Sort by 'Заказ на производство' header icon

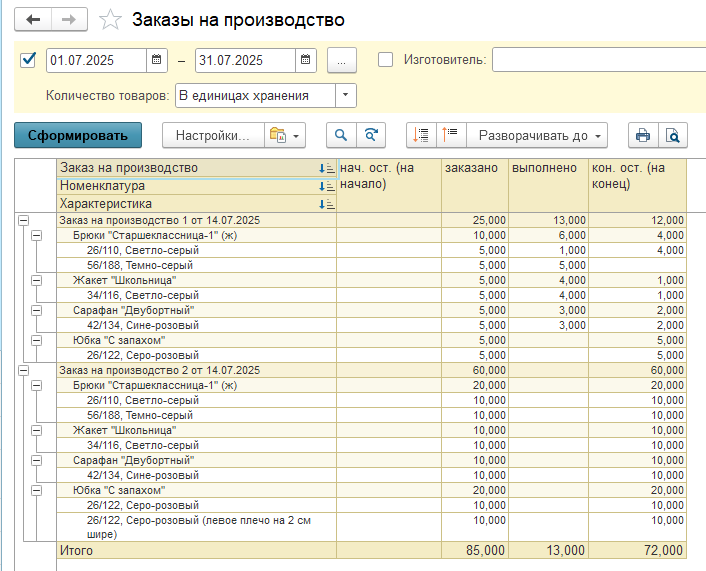click(x=326, y=168)
